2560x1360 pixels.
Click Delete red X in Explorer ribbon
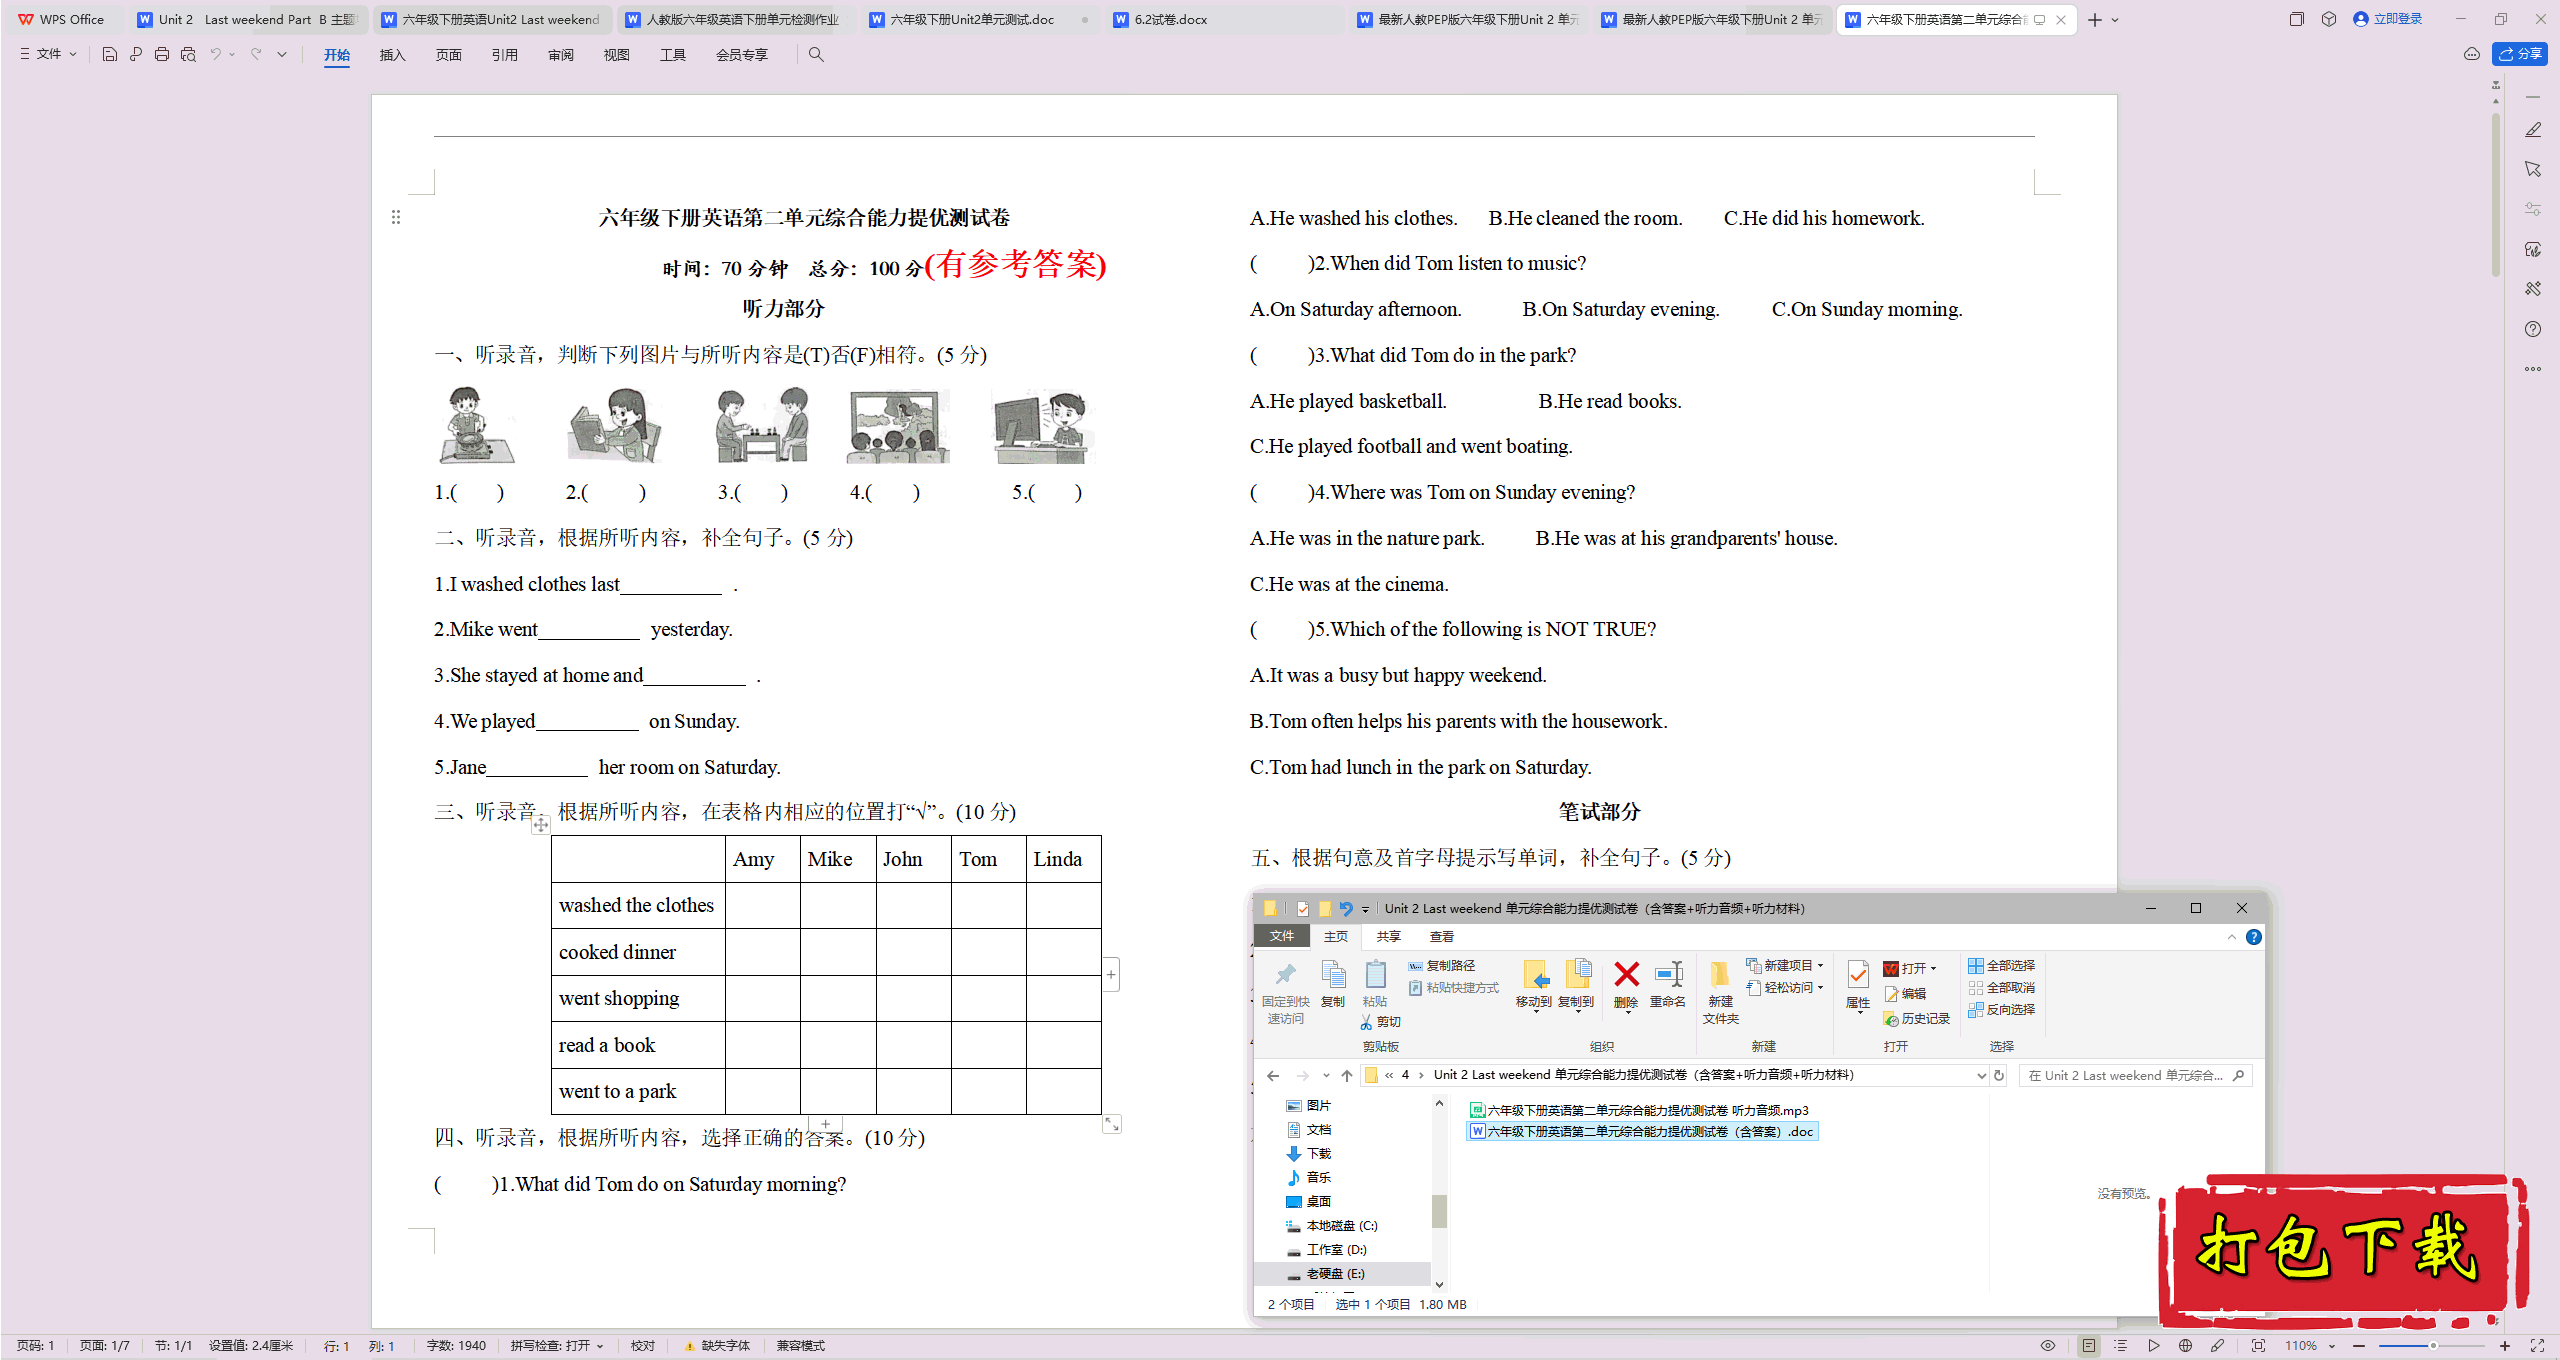coord(1627,984)
